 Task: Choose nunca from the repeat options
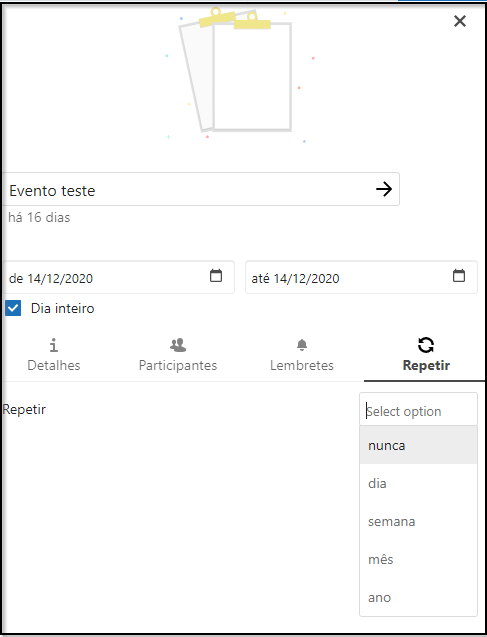tap(418, 445)
